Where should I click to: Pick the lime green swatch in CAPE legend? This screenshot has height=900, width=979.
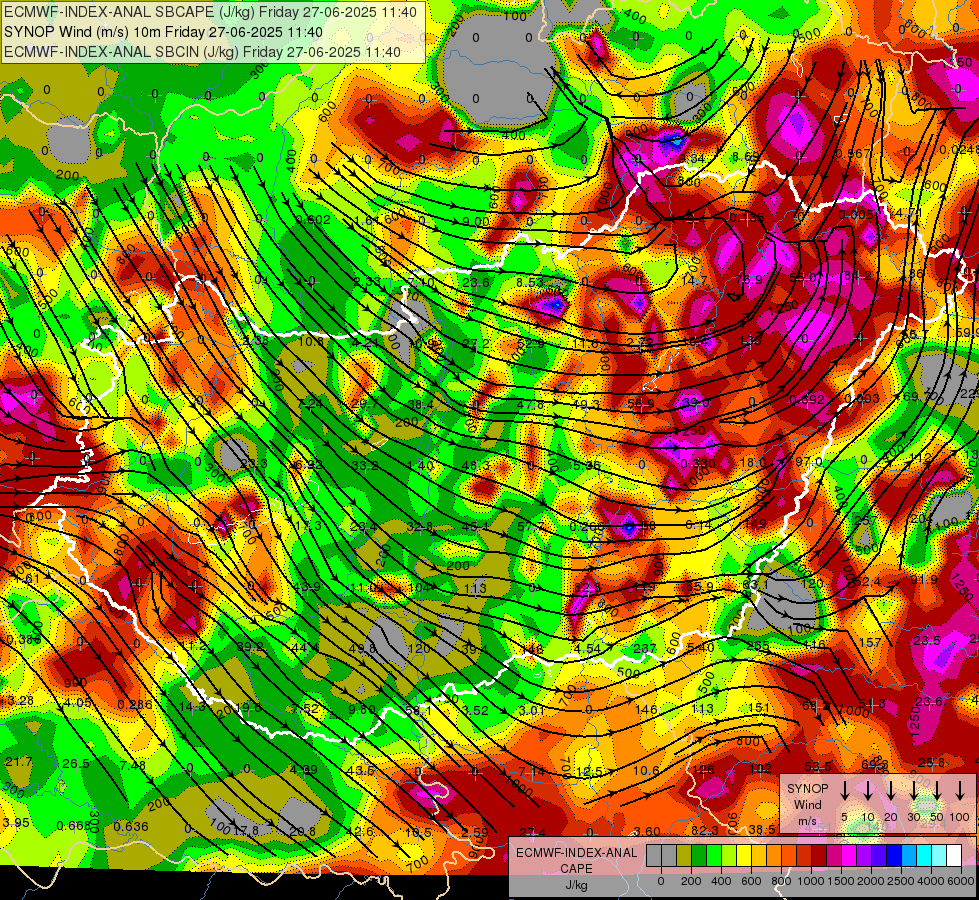click(714, 855)
